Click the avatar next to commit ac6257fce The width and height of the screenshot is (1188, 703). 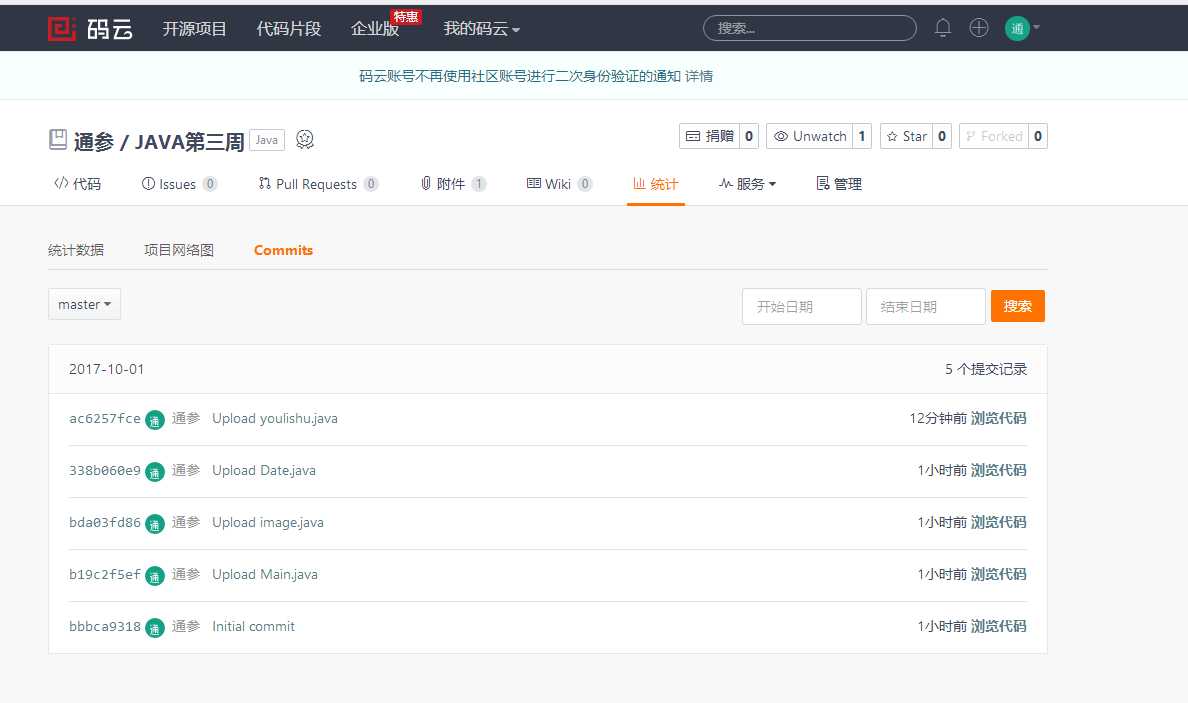(x=155, y=419)
